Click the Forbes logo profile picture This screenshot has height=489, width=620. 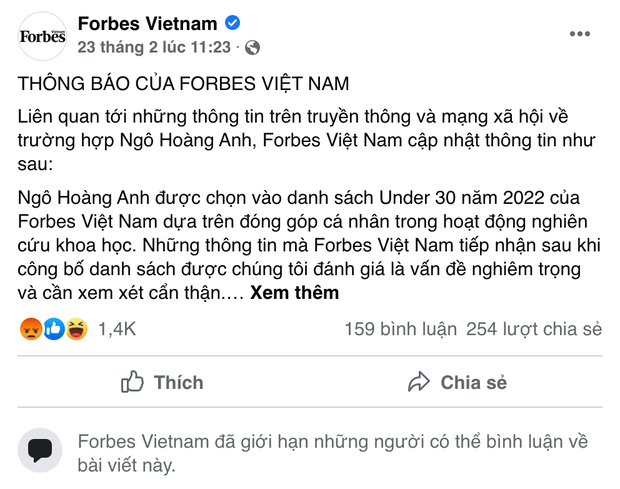[x=42, y=36]
